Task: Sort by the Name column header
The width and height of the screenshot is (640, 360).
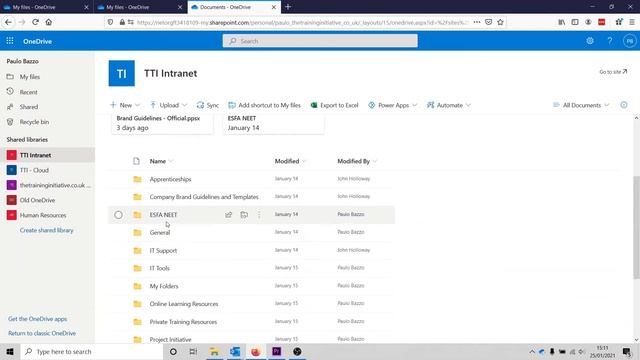Action: coord(158,161)
